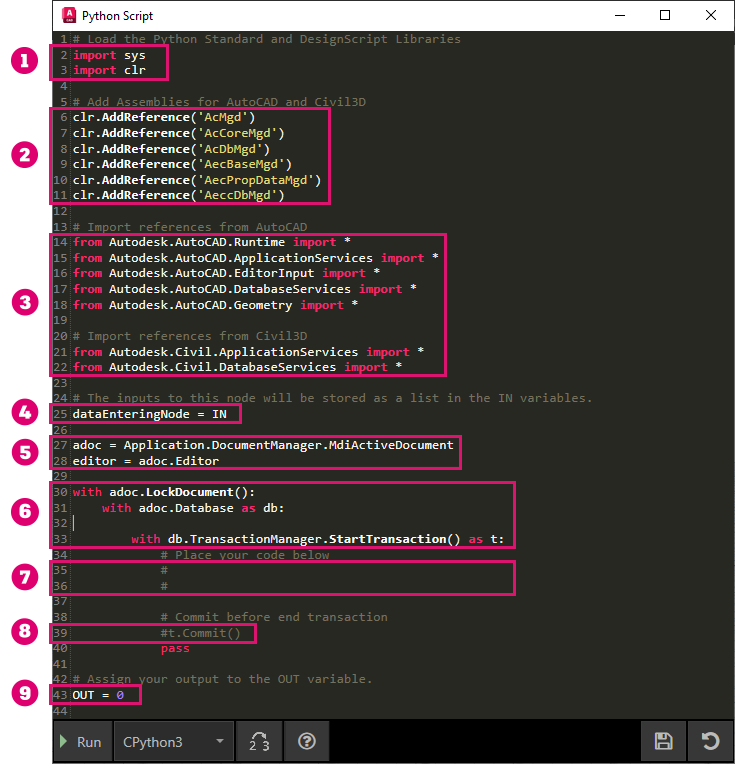Maximize the Python Script window
Image resolution: width=735 pixels, height=764 pixels.
[665, 15]
